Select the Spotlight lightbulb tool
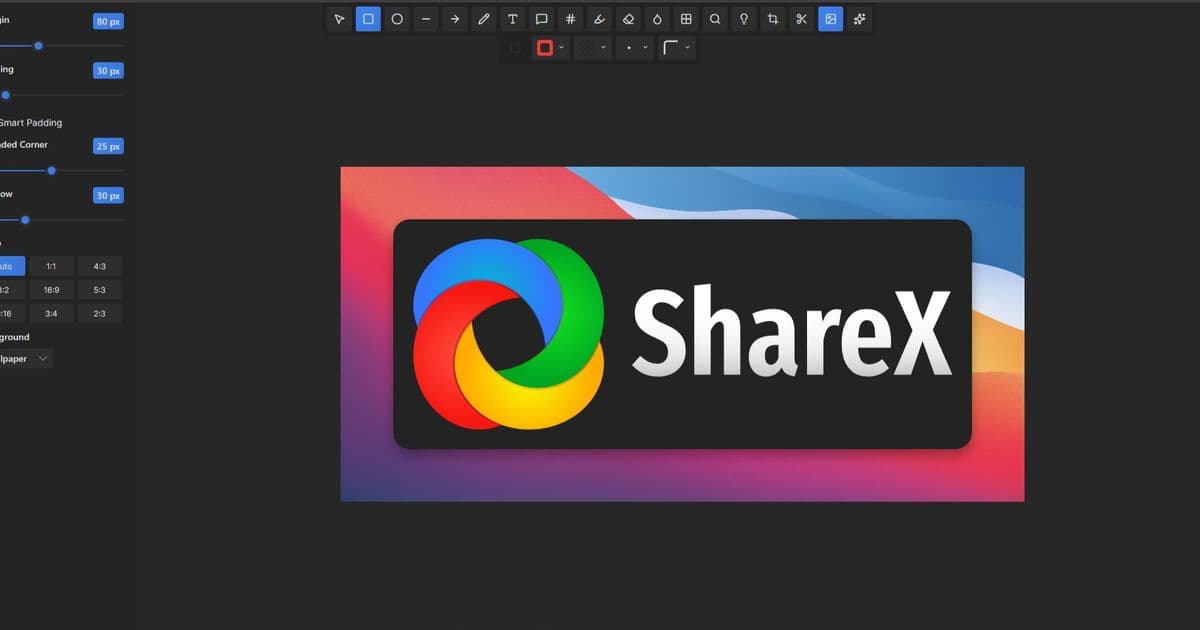Image resolution: width=1200 pixels, height=630 pixels. point(744,19)
